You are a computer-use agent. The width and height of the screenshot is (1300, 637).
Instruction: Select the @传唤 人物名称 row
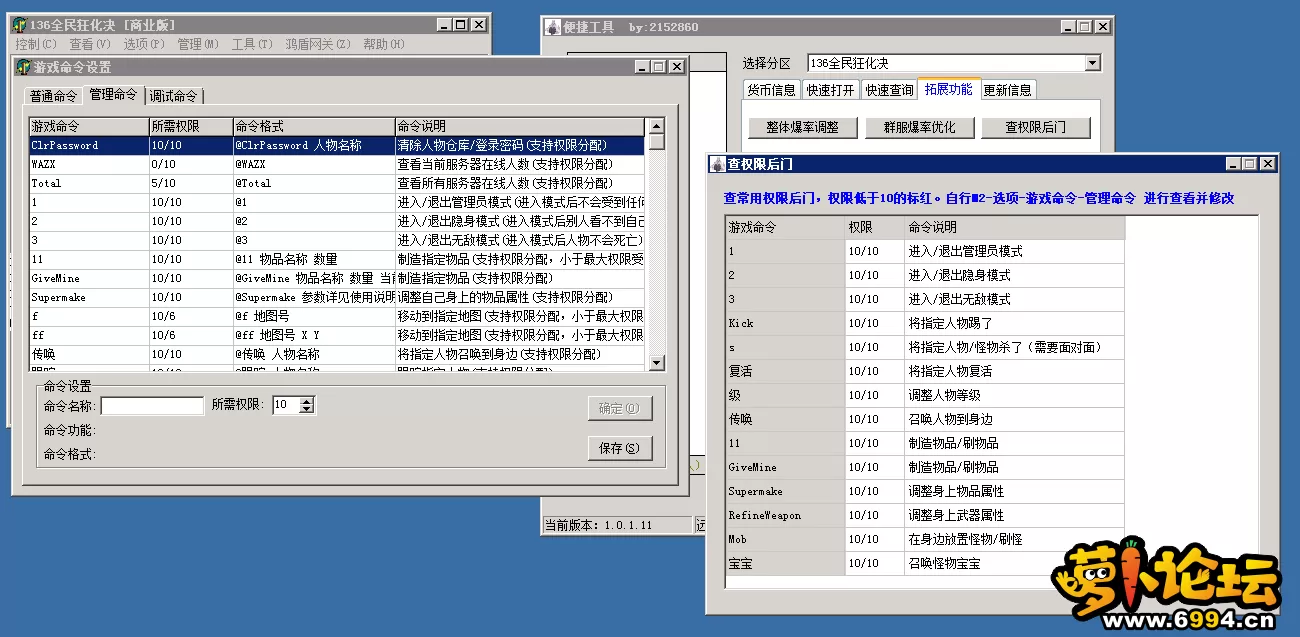[338, 354]
